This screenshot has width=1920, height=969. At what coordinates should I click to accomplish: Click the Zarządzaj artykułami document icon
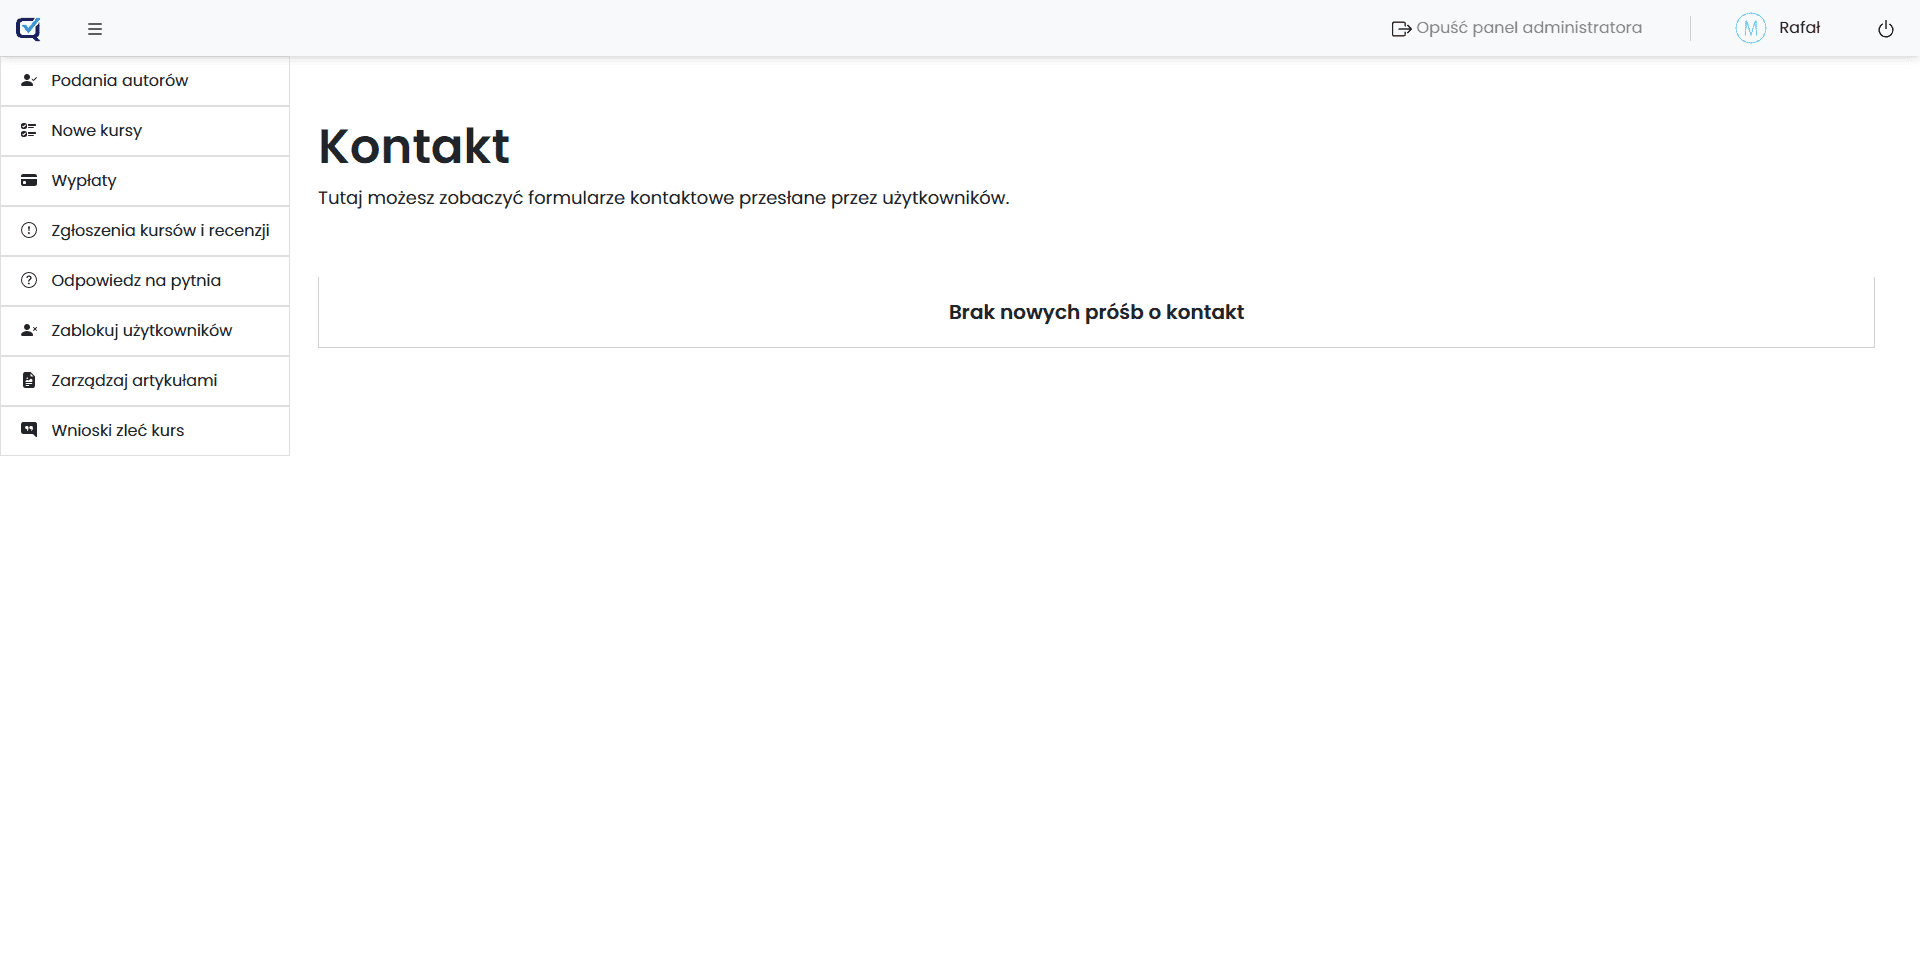pos(29,380)
